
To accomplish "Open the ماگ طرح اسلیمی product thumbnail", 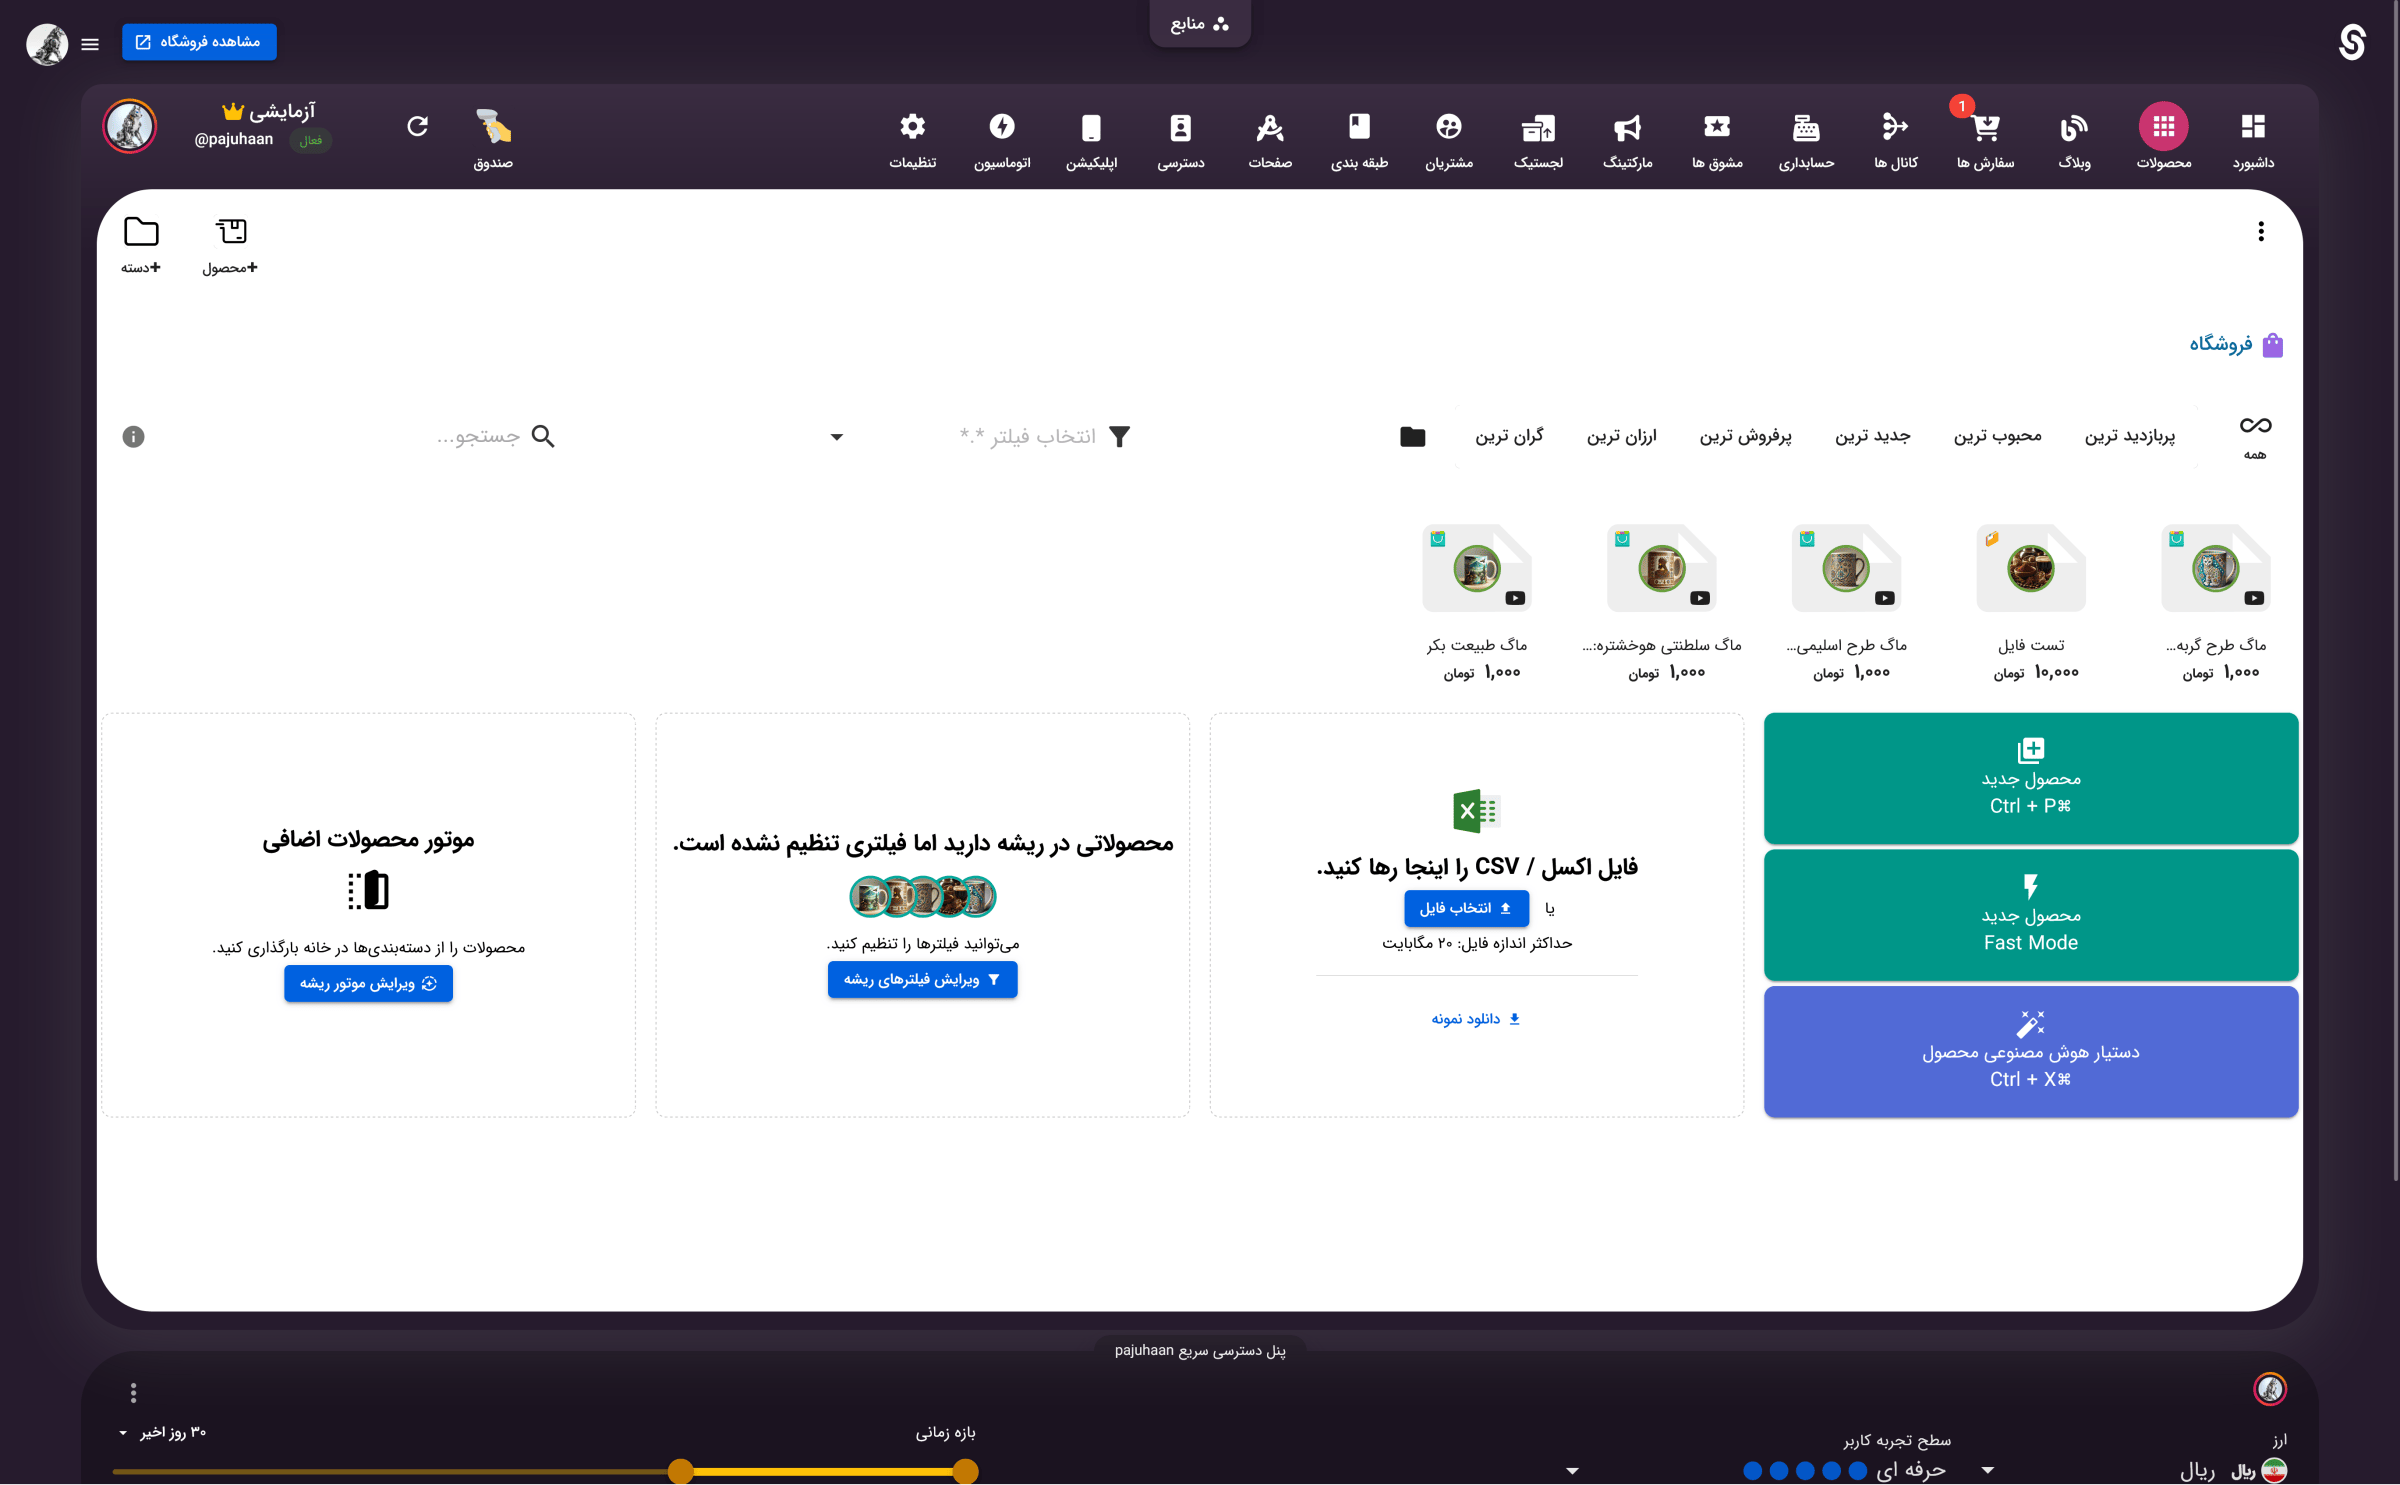I will [1846, 568].
